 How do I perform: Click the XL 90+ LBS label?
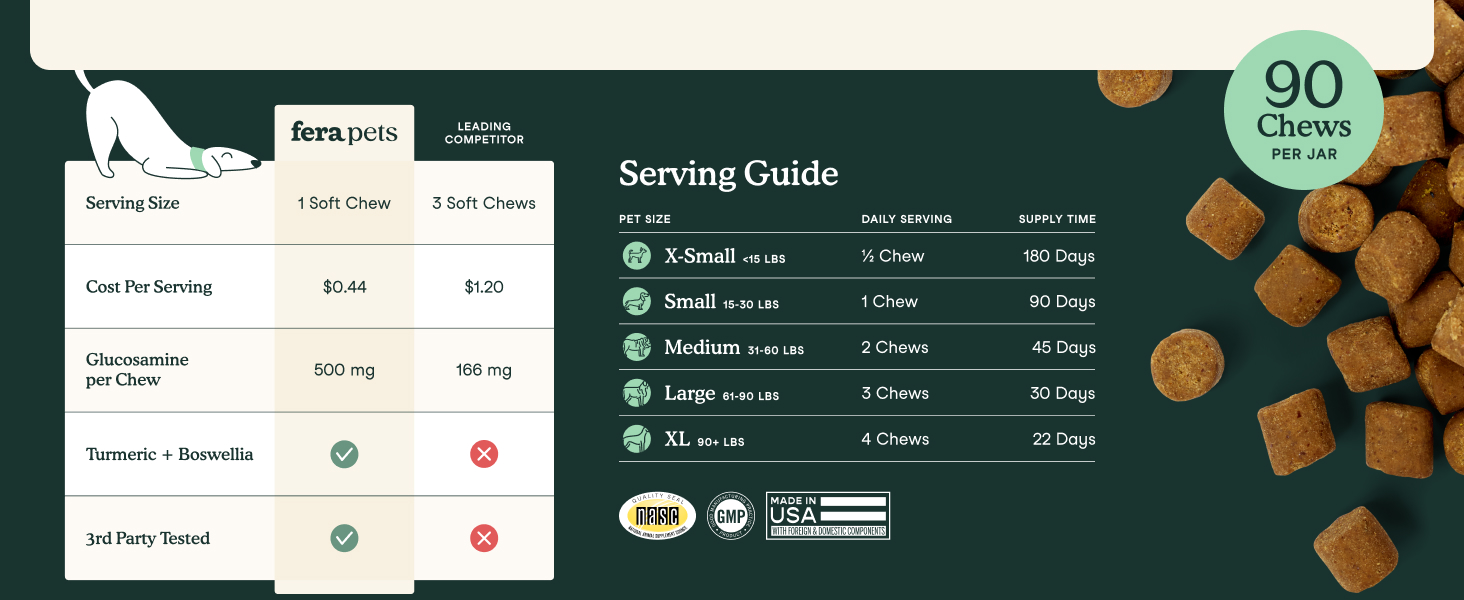(x=704, y=439)
